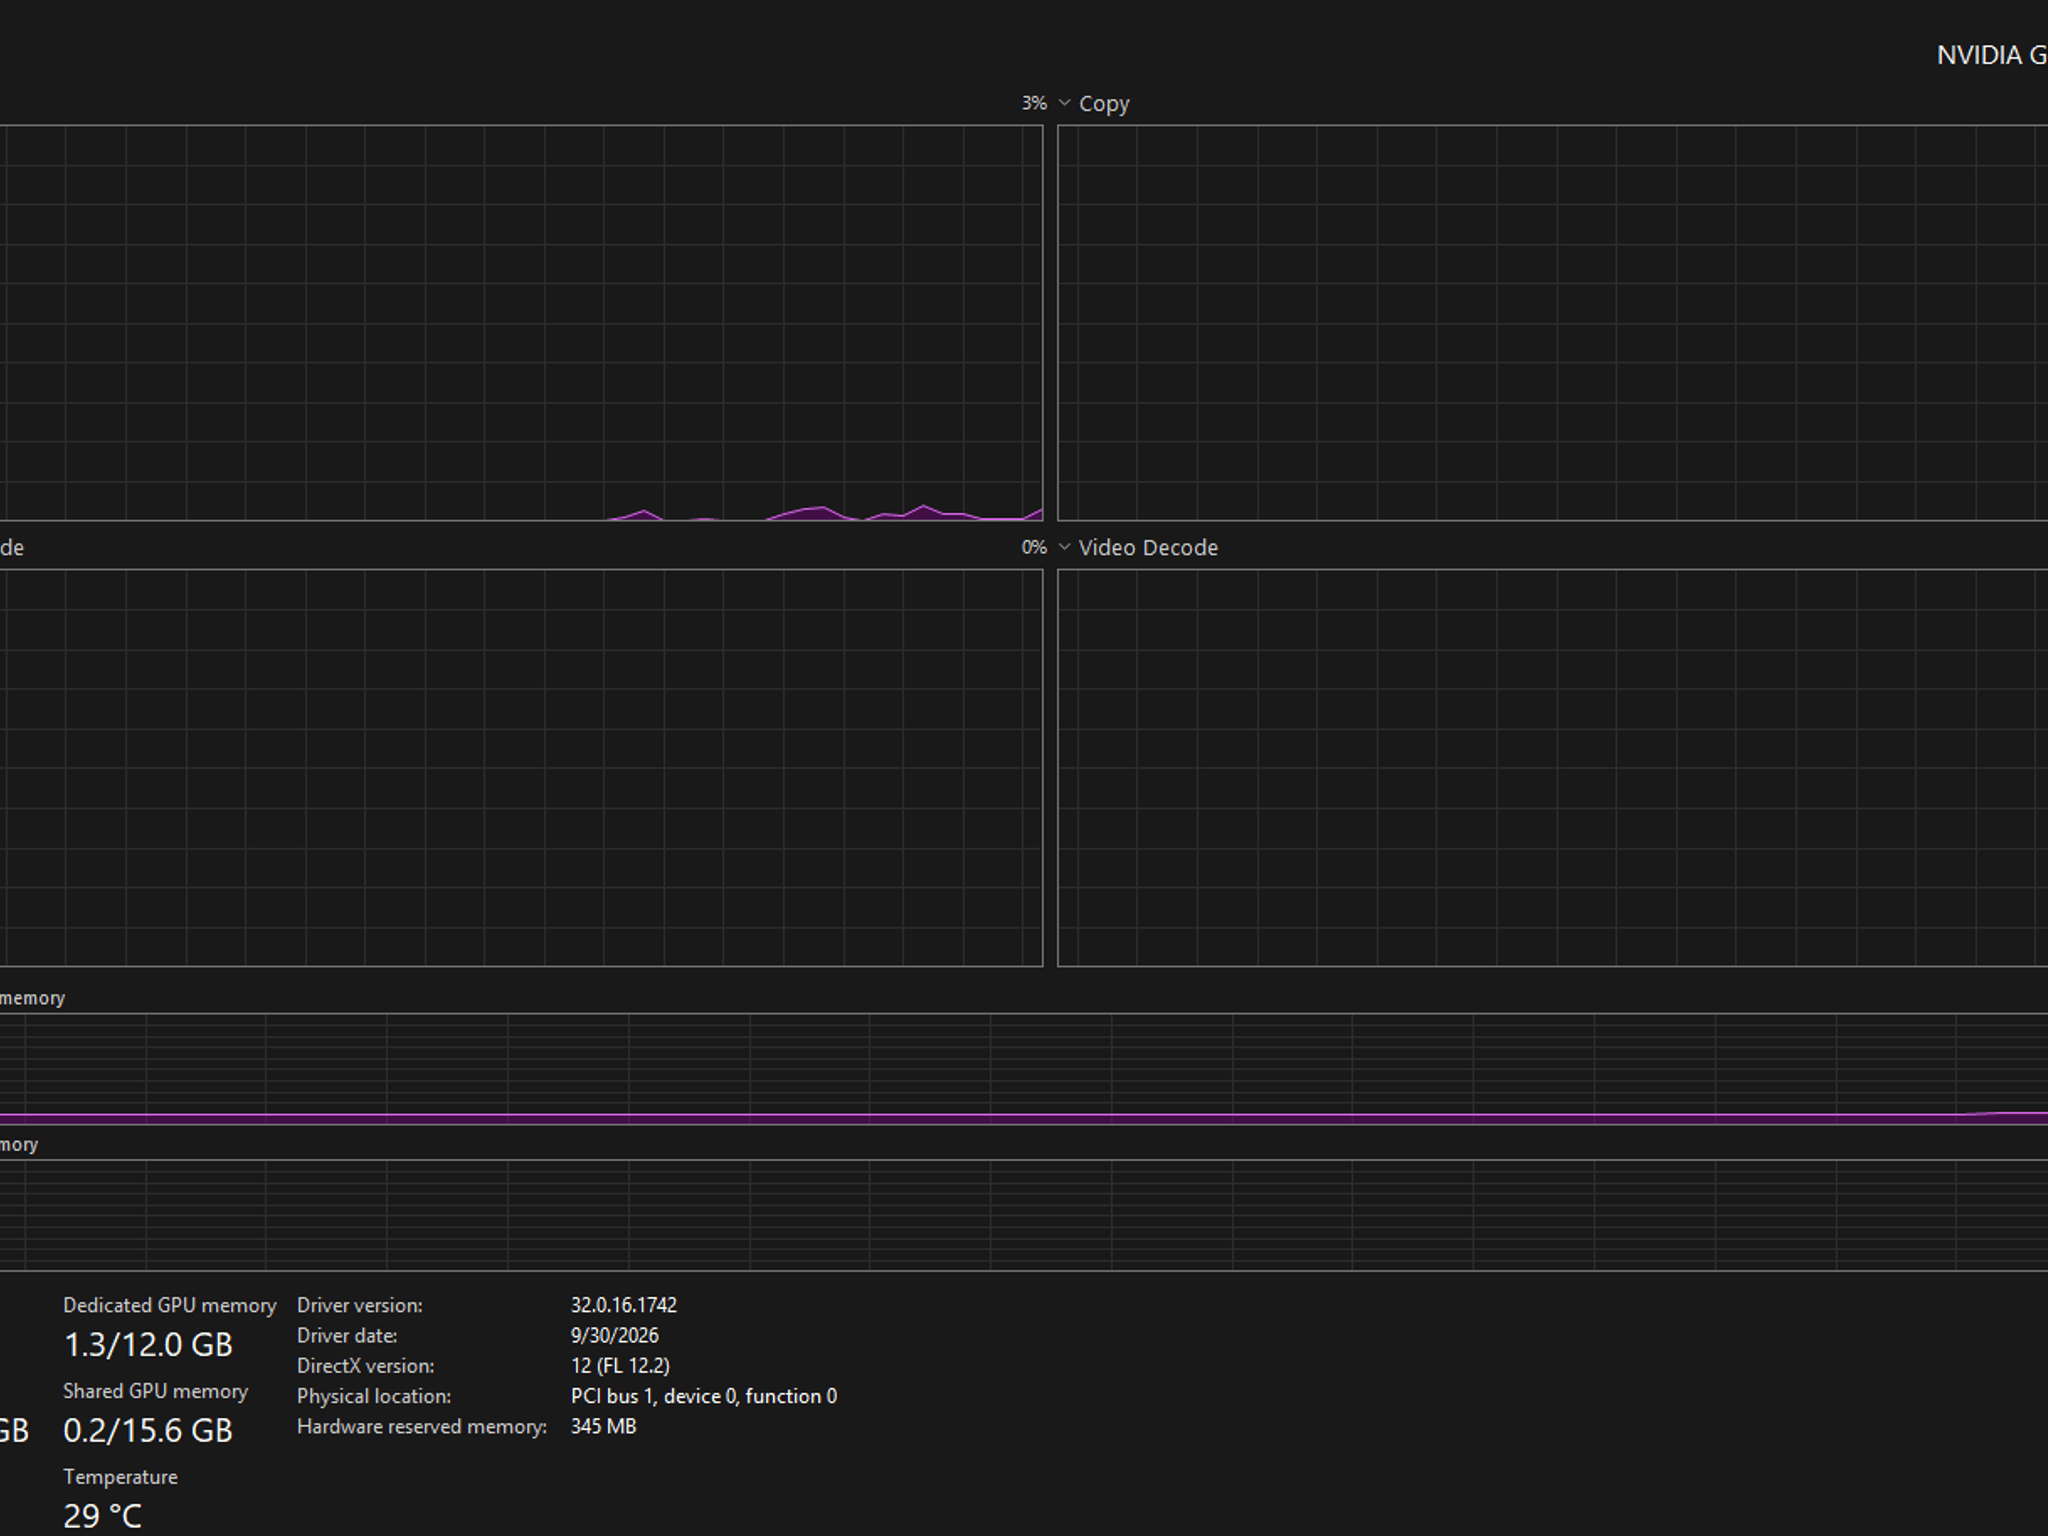Click the dedicated memory usage graph with the purple line
This screenshot has width=2048, height=1536.
1024,1069
